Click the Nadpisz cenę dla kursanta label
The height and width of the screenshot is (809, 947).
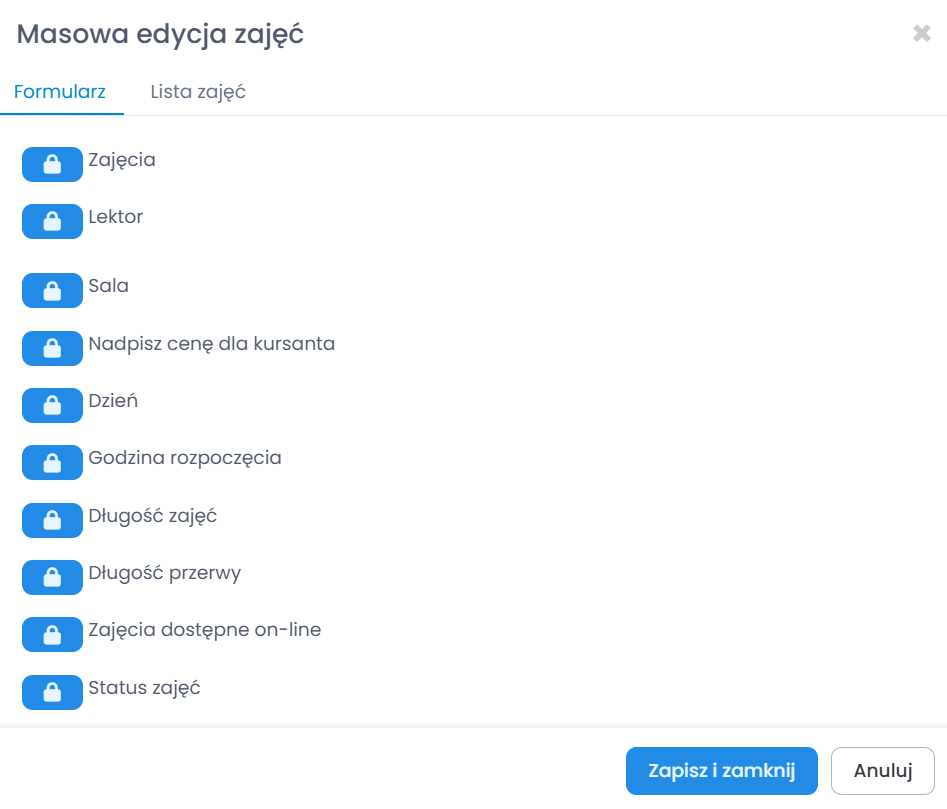pyautogui.click(x=212, y=344)
